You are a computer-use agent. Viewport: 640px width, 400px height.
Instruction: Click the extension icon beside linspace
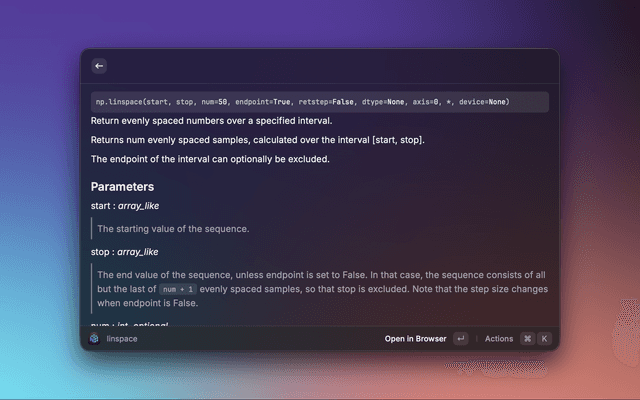click(94, 339)
